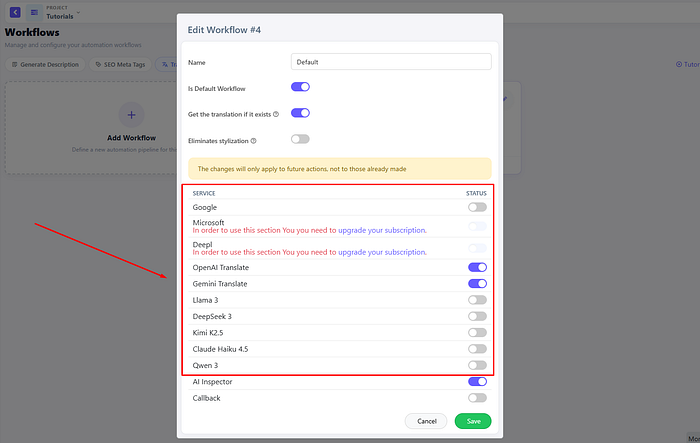The image size is (700, 443).
Task: Switch on DeepSeek 3 service
Action: [x=477, y=316]
